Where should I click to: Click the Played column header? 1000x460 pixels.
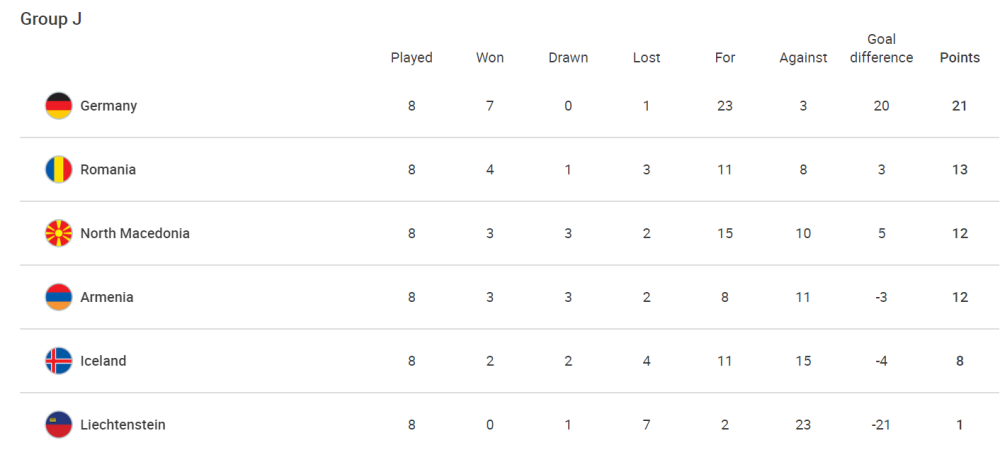(x=411, y=58)
